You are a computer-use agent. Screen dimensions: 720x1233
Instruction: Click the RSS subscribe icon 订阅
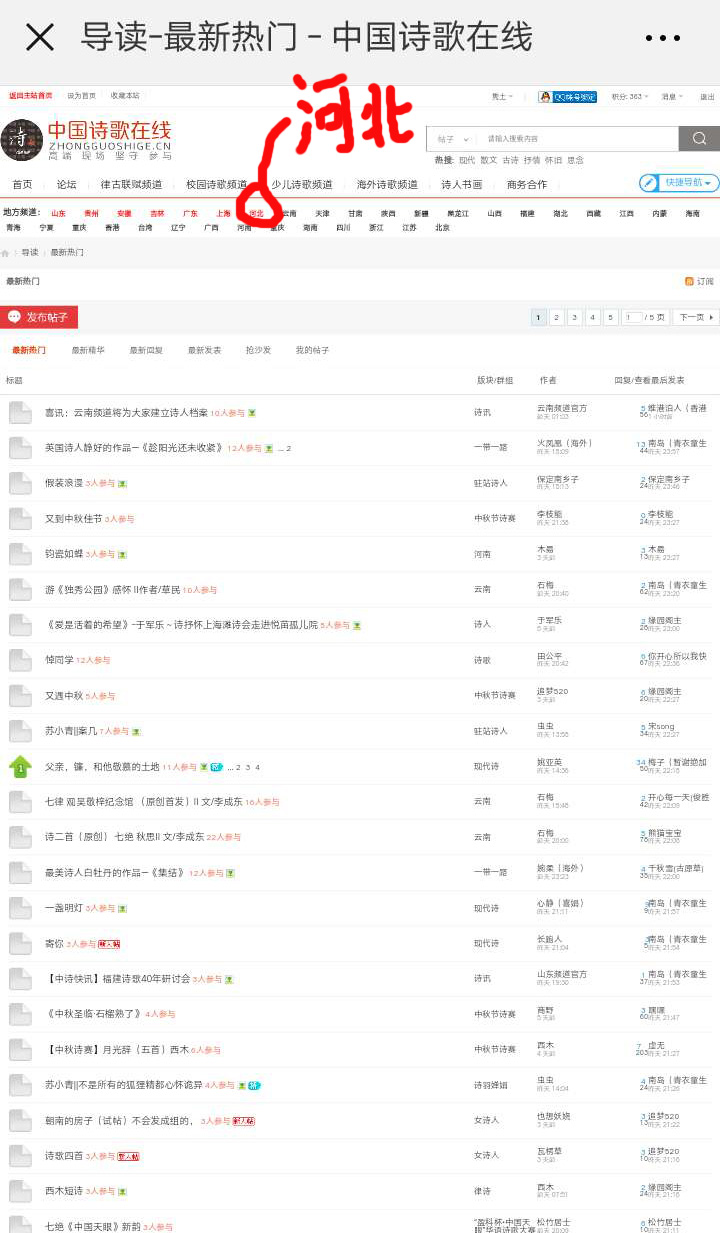(x=699, y=282)
